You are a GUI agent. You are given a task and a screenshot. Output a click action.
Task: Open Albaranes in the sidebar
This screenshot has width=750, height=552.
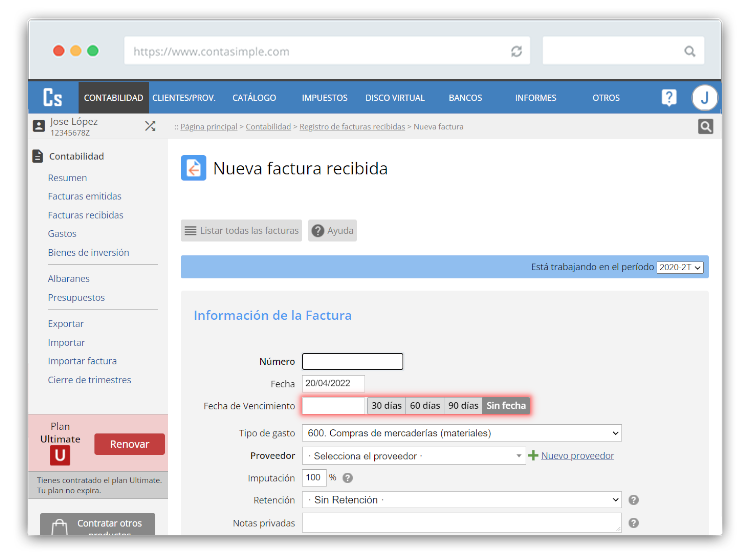click(68, 278)
